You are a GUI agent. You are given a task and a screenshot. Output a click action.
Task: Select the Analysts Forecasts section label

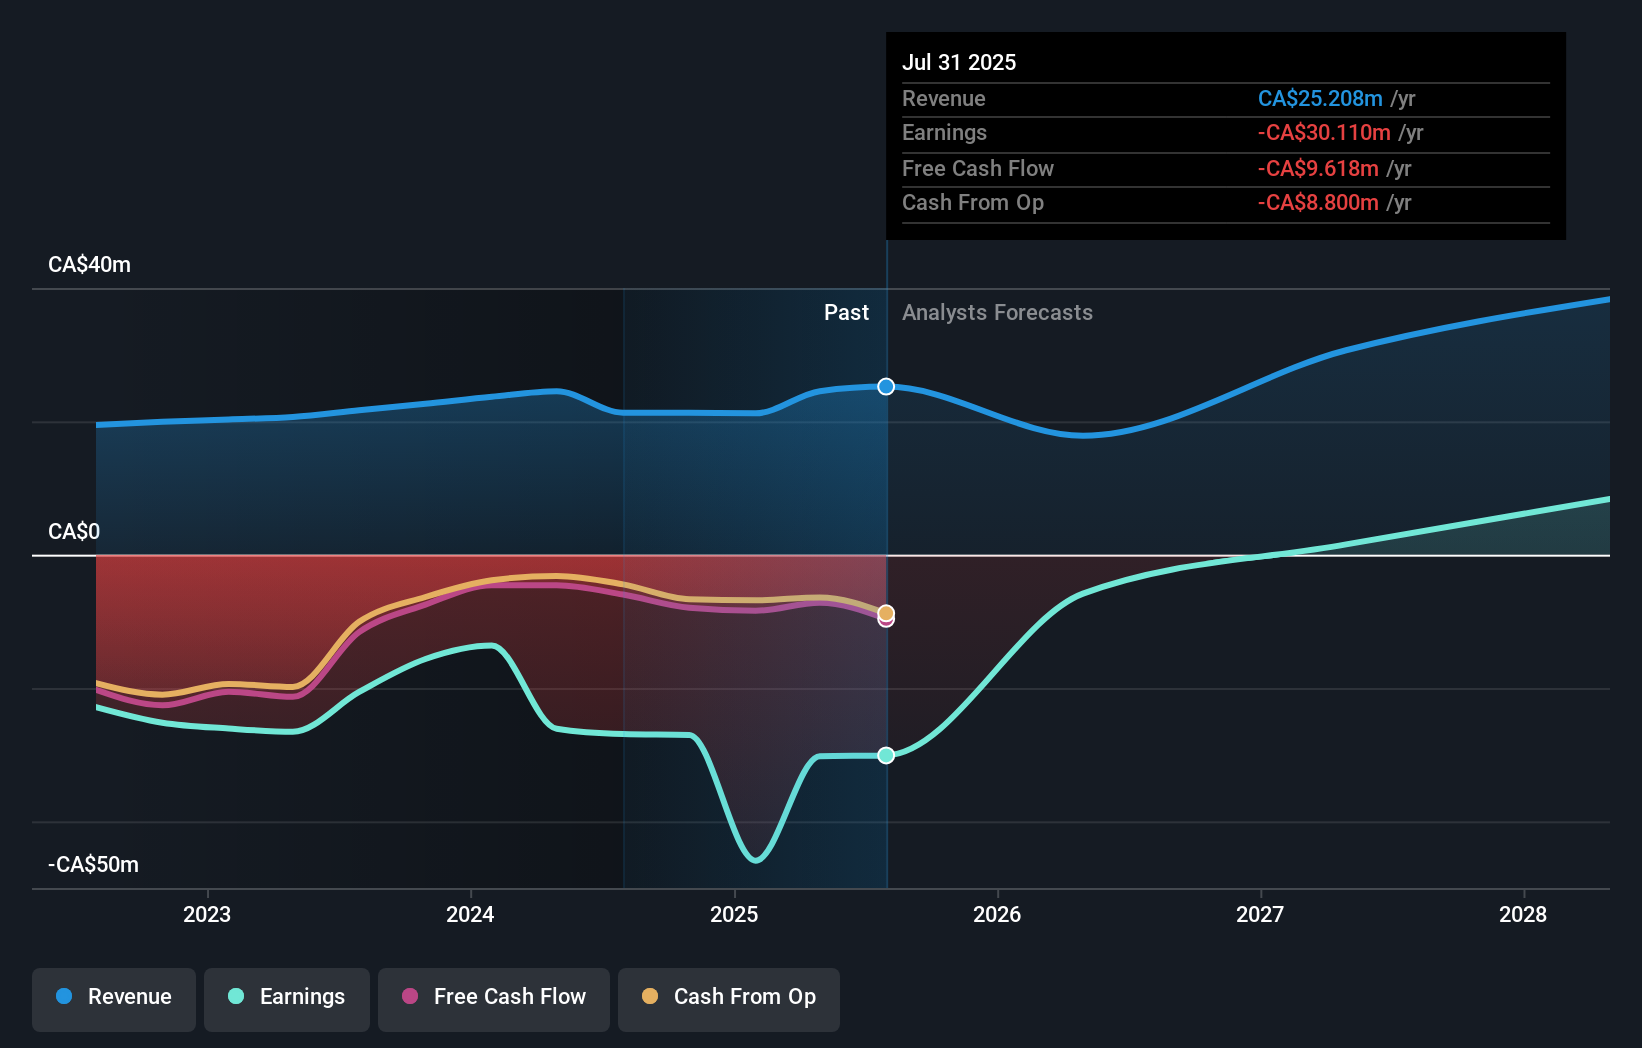[996, 312]
